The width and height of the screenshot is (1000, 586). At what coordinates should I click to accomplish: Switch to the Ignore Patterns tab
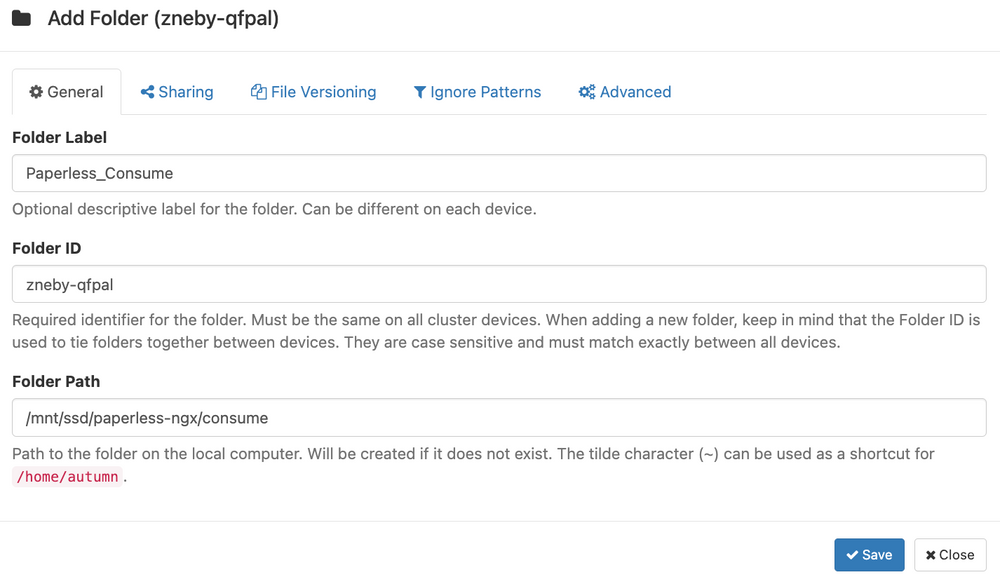coord(477,91)
